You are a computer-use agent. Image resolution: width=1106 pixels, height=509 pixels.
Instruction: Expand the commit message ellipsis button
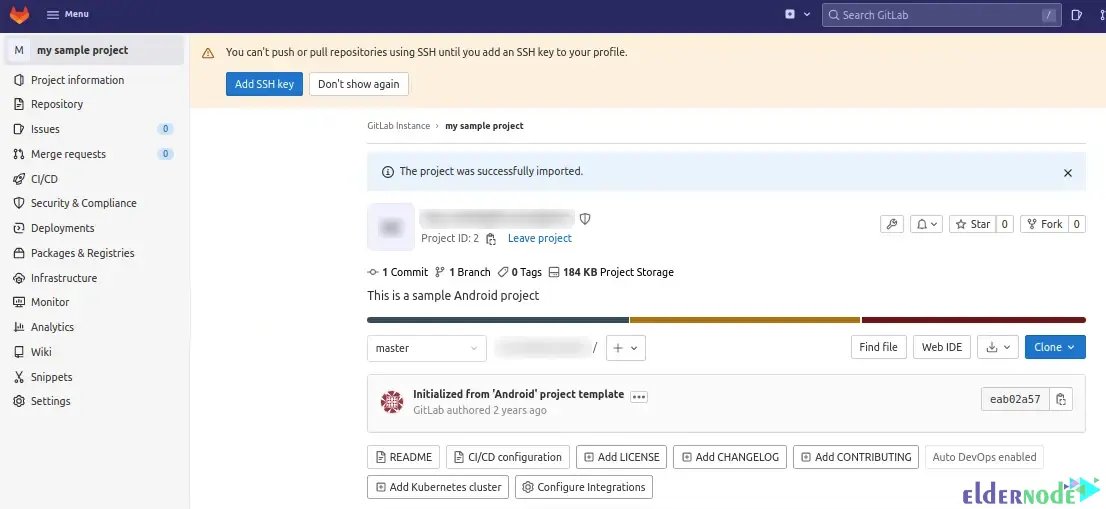(x=639, y=397)
